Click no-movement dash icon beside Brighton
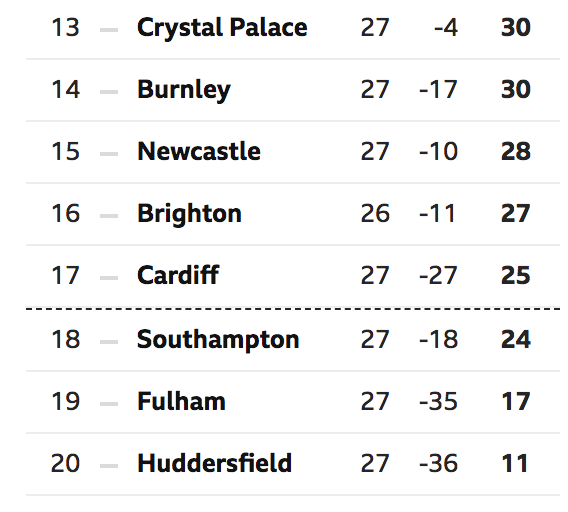Viewport: 568px width, 512px height. (109, 216)
